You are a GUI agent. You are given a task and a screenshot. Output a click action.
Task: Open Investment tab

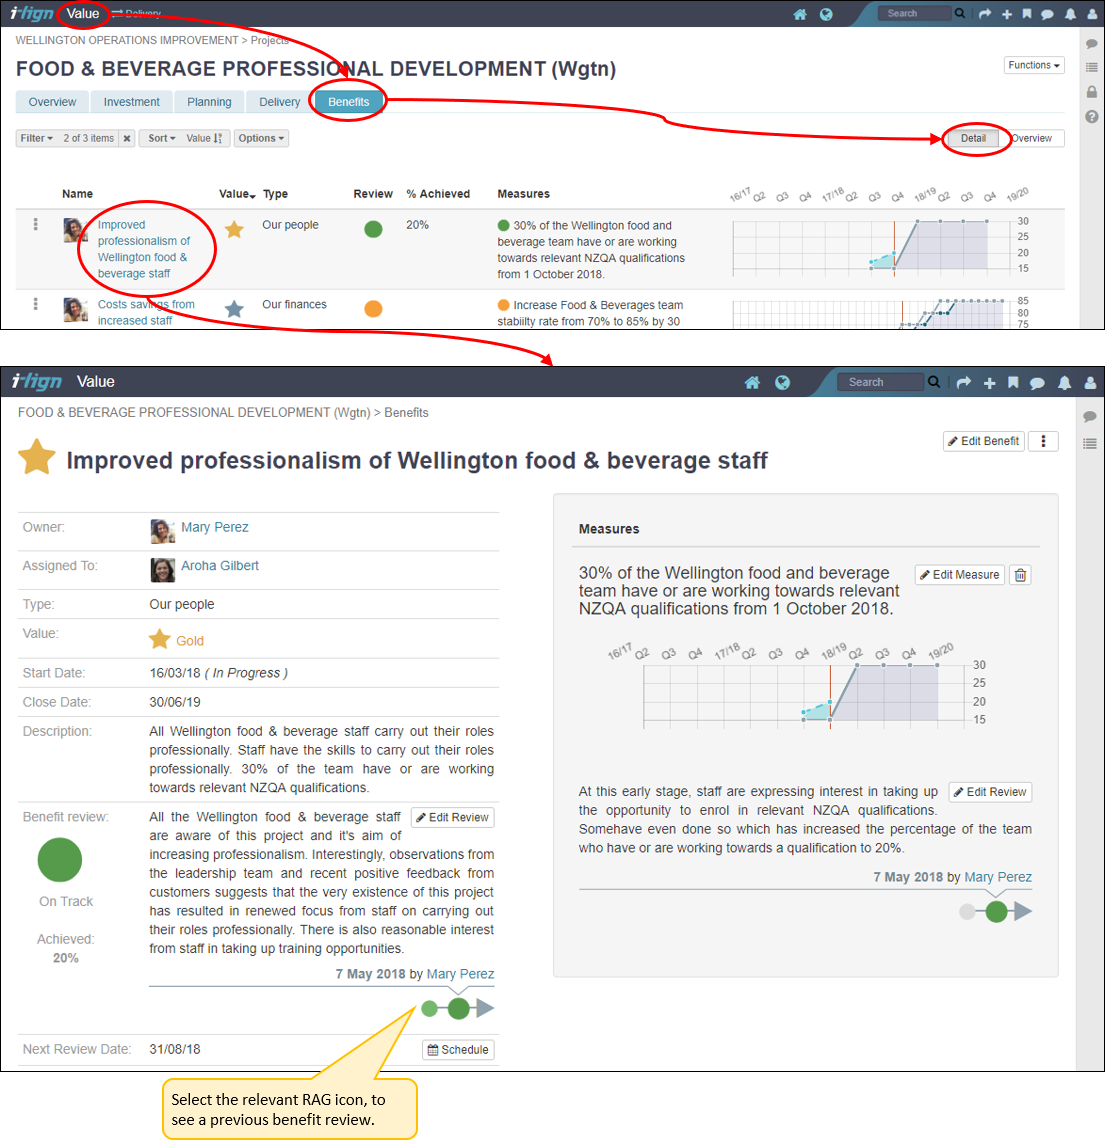click(132, 102)
